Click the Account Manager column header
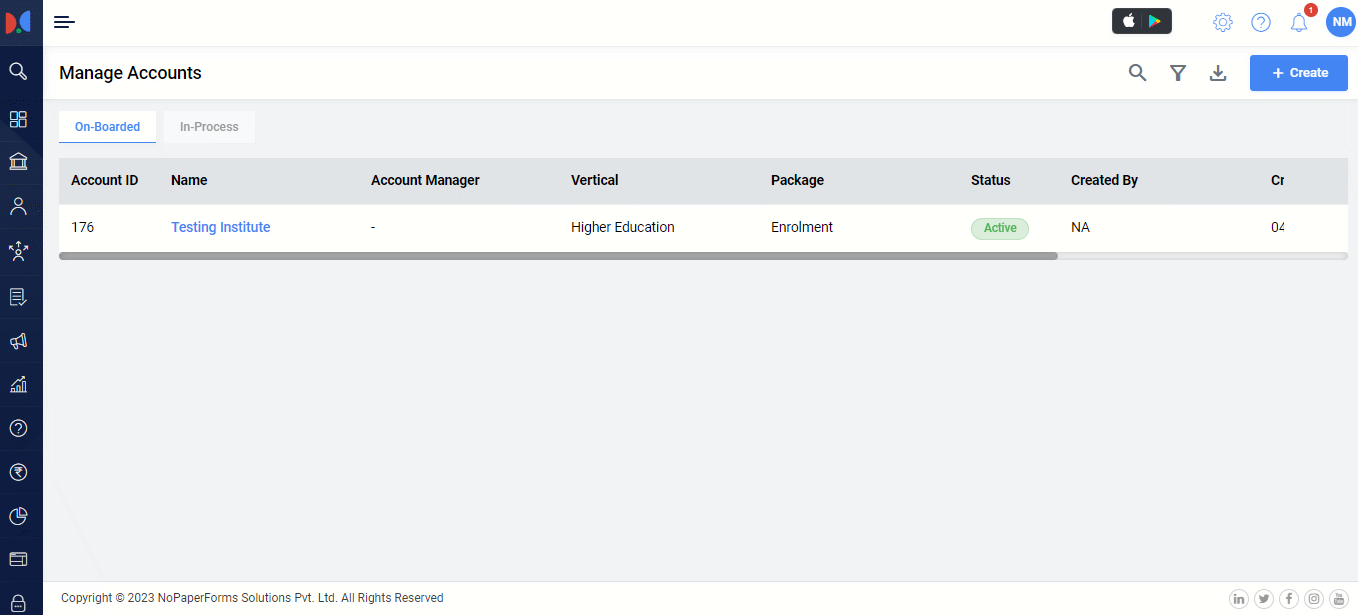Image resolution: width=1358 pixels, height=615 pixels. tap(425, 181)
